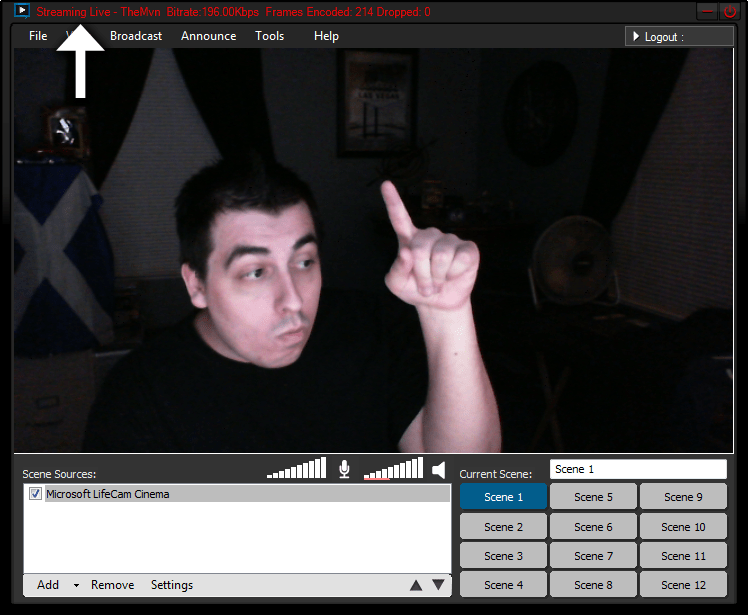Click the Streaming Live status text
Image resolution: width=748 pixels, height=615 pixels.
point(73,12)
